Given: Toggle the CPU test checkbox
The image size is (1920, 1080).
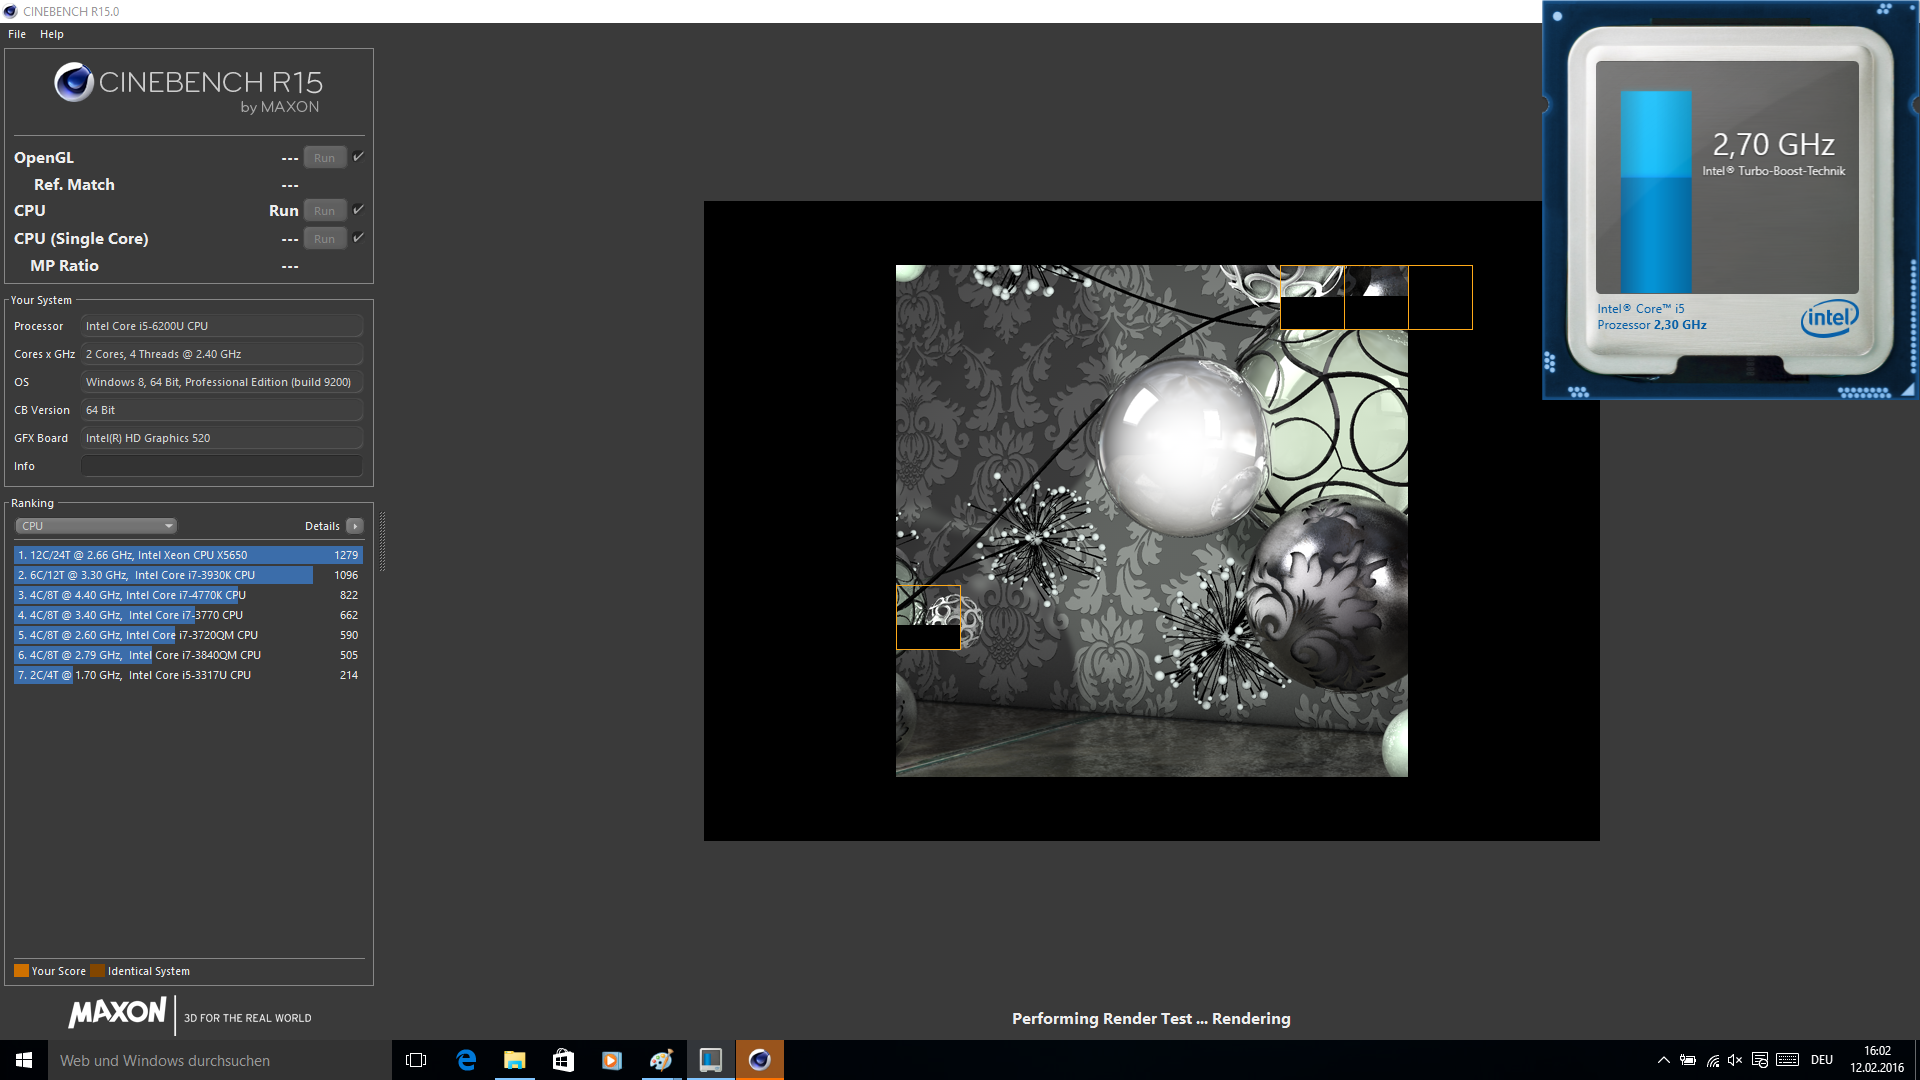Looking at the screenshot, I should click(x=358, y=210).
